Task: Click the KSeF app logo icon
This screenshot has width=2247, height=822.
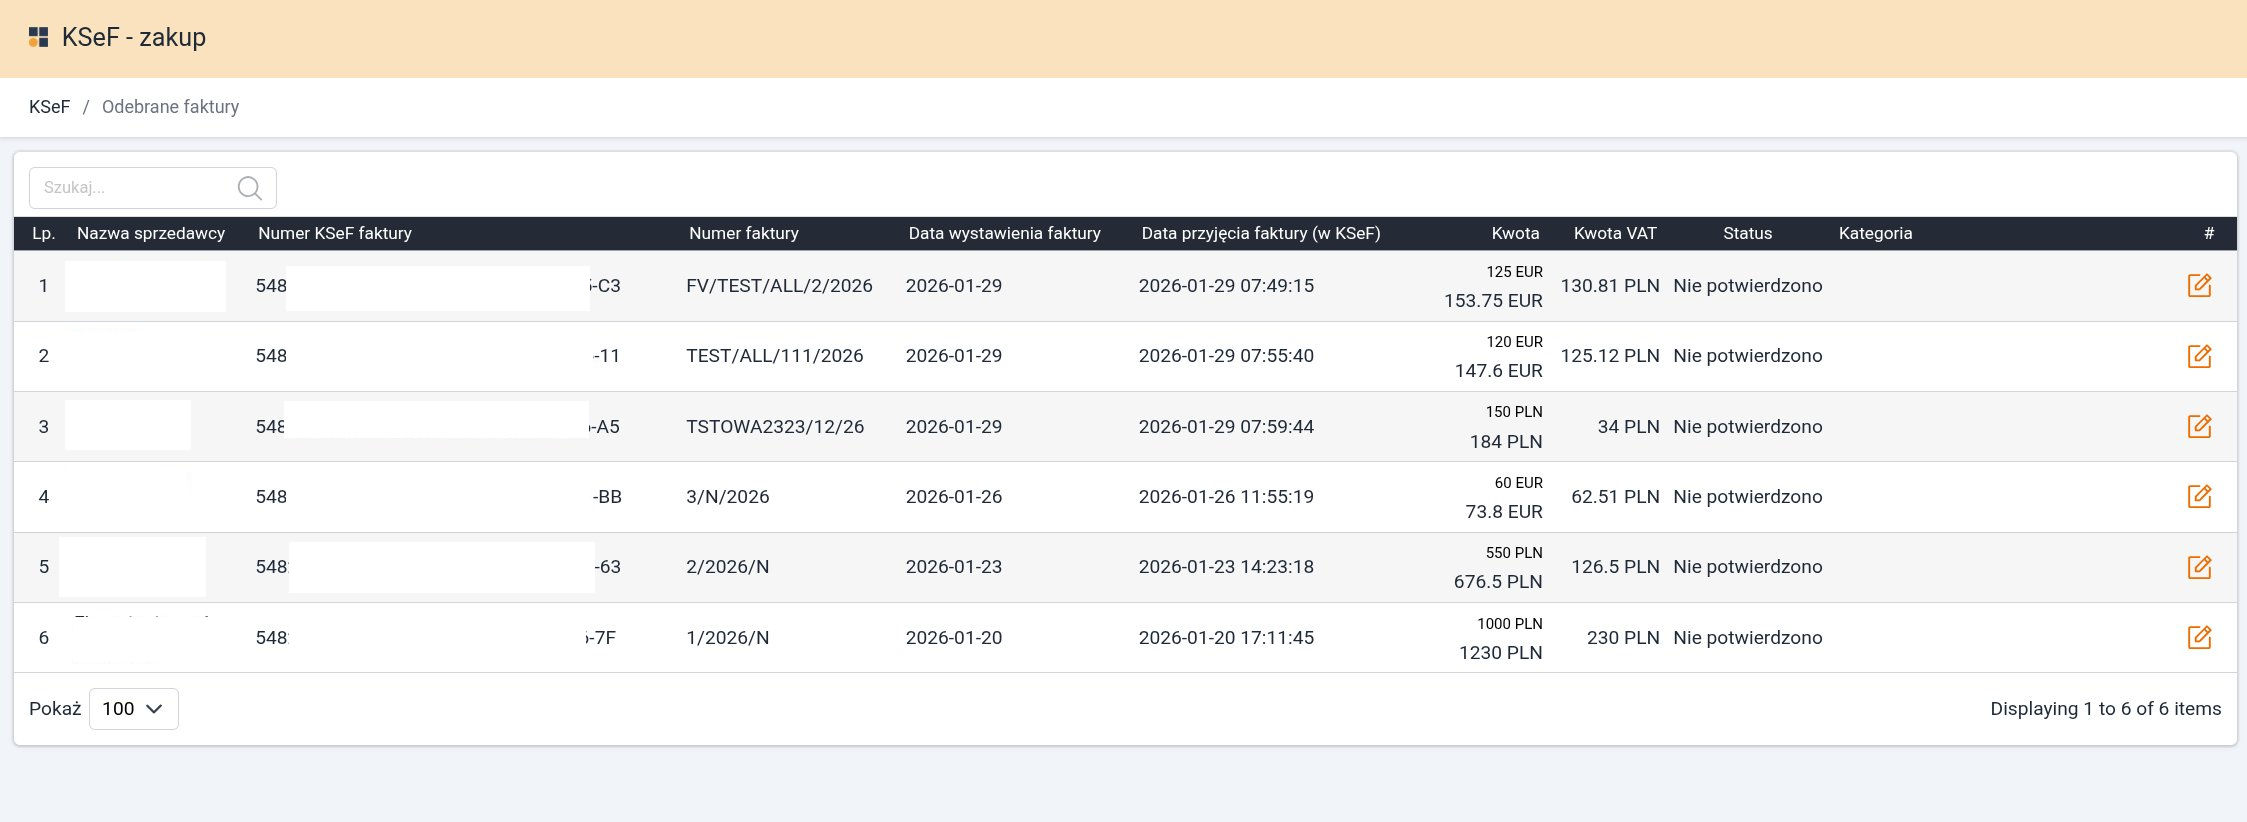Action: click(x=39, y=38)
